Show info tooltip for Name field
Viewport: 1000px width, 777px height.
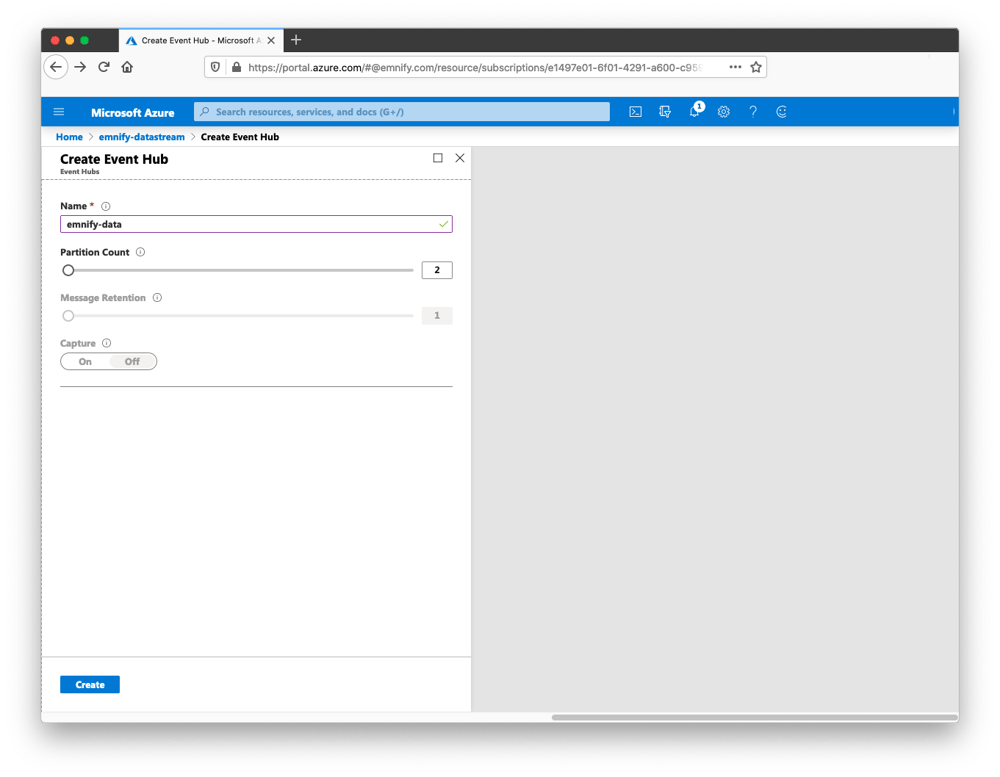(x=106, y=206)
